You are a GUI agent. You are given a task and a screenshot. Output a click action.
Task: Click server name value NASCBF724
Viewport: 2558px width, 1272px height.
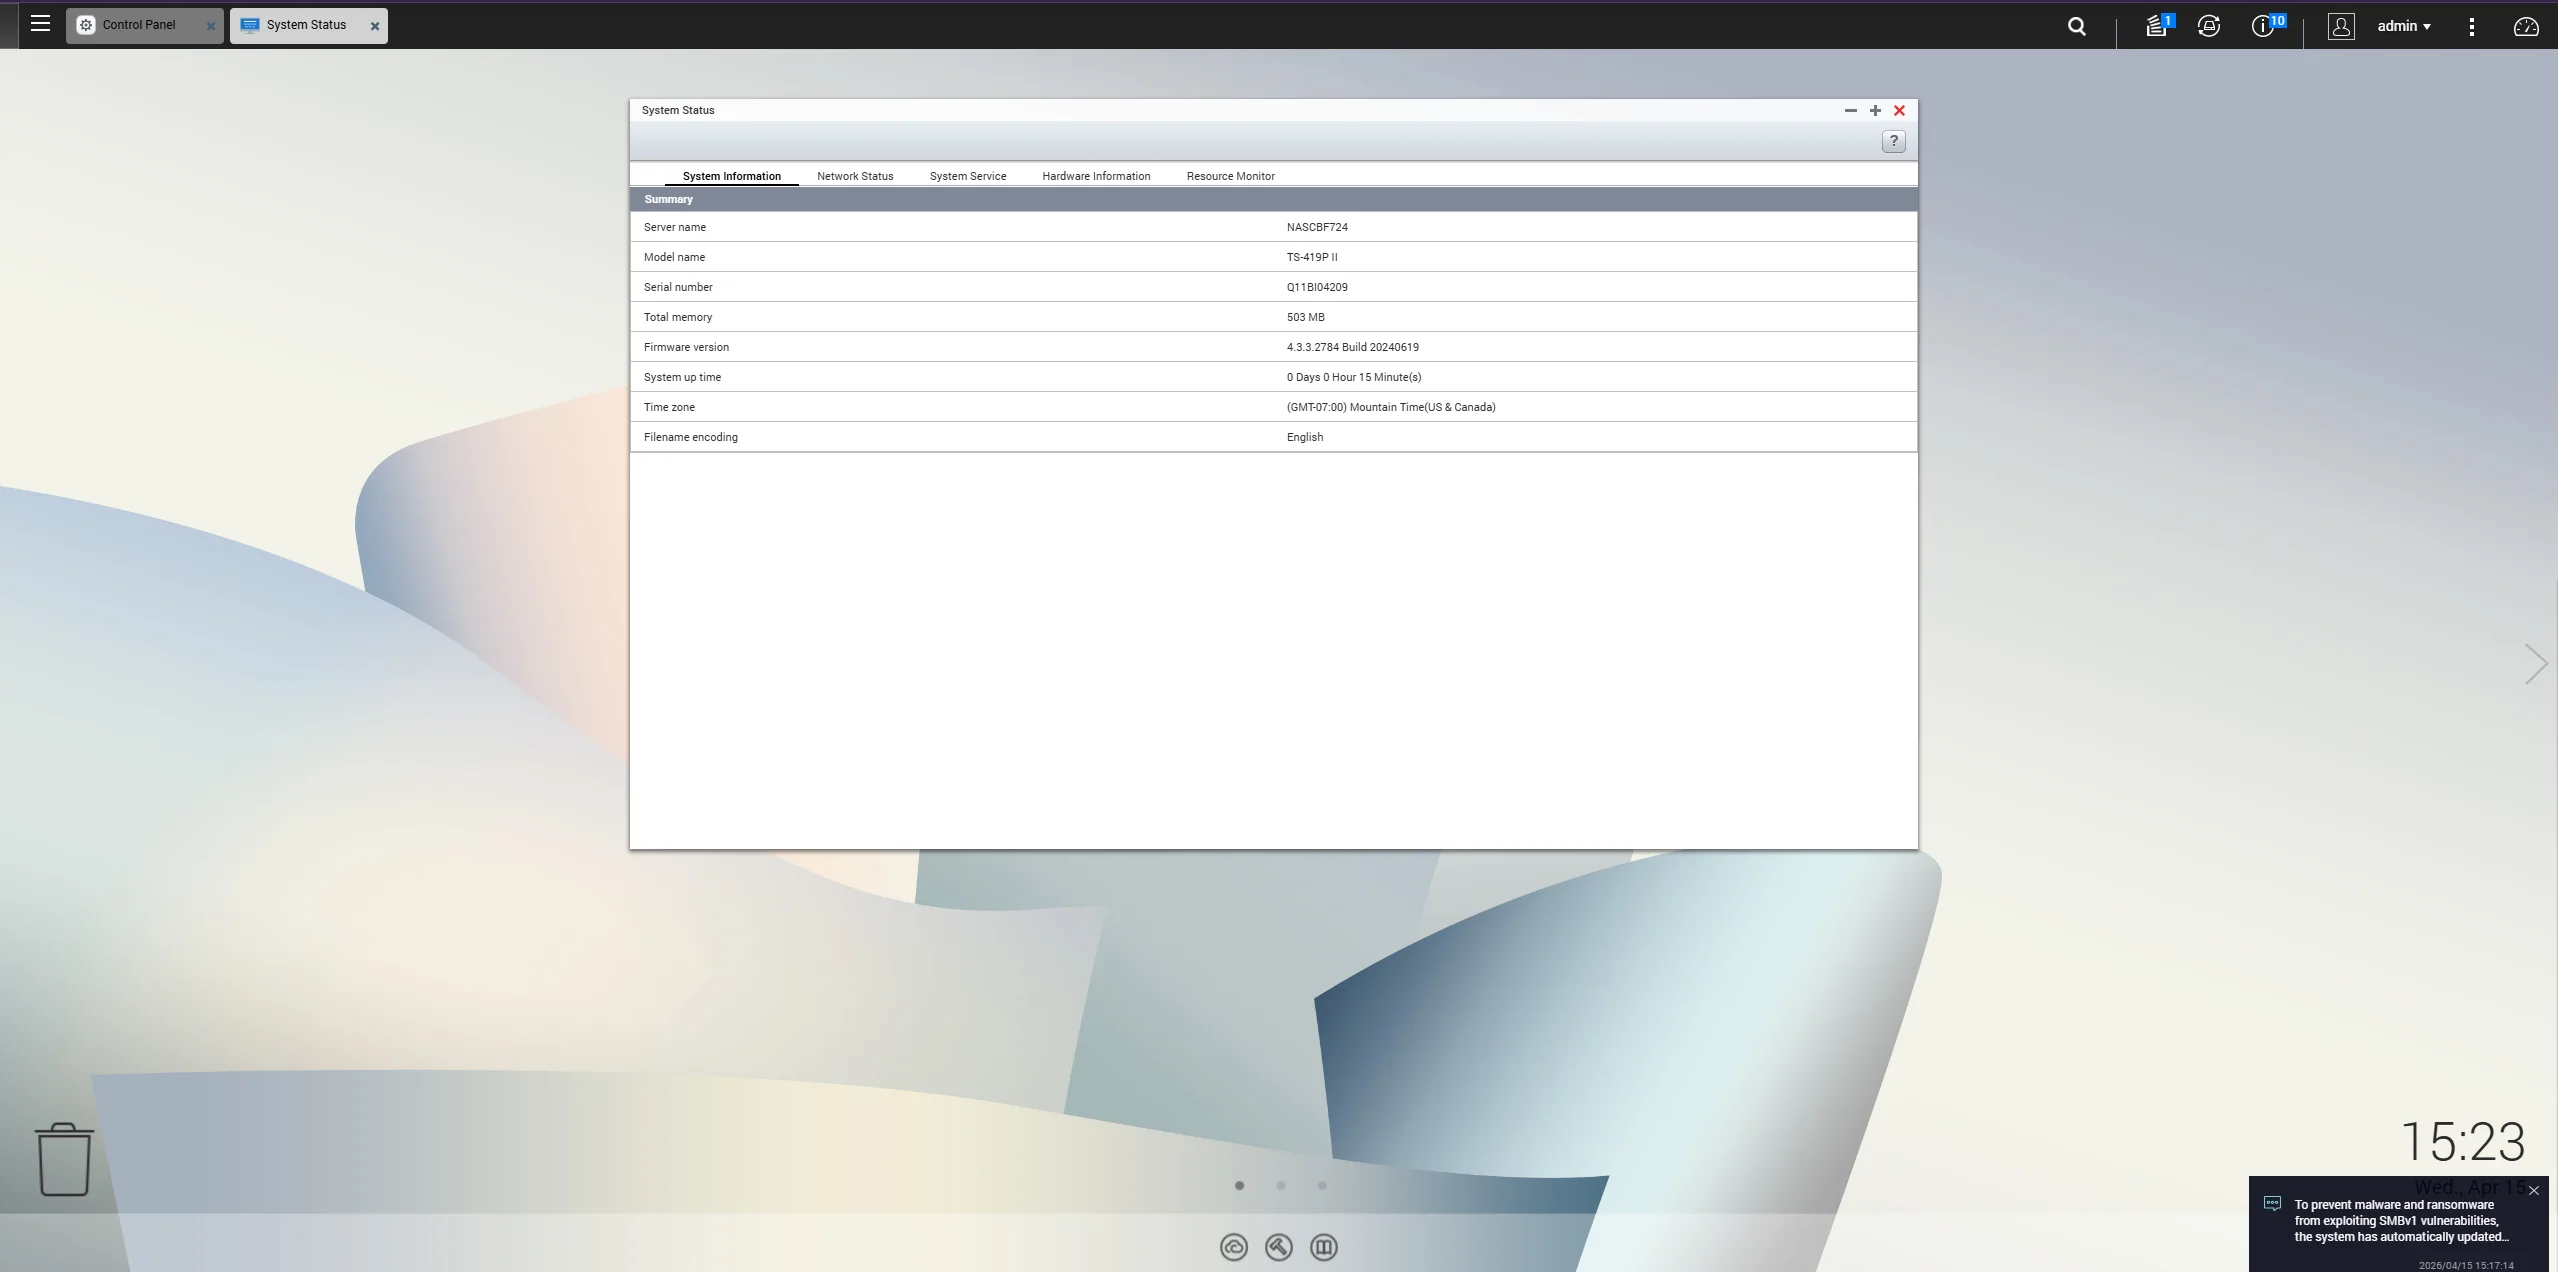(1317, 227)
